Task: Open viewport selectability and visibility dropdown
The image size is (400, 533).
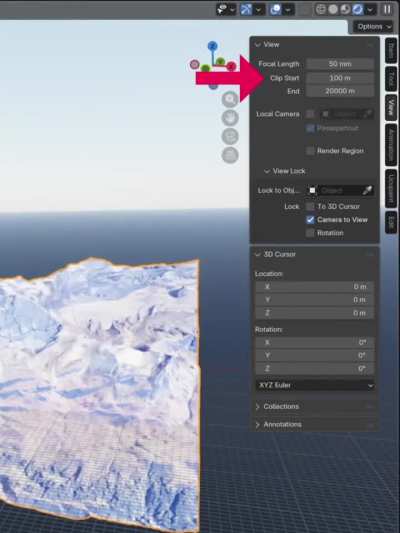Action: coord(226,10)
